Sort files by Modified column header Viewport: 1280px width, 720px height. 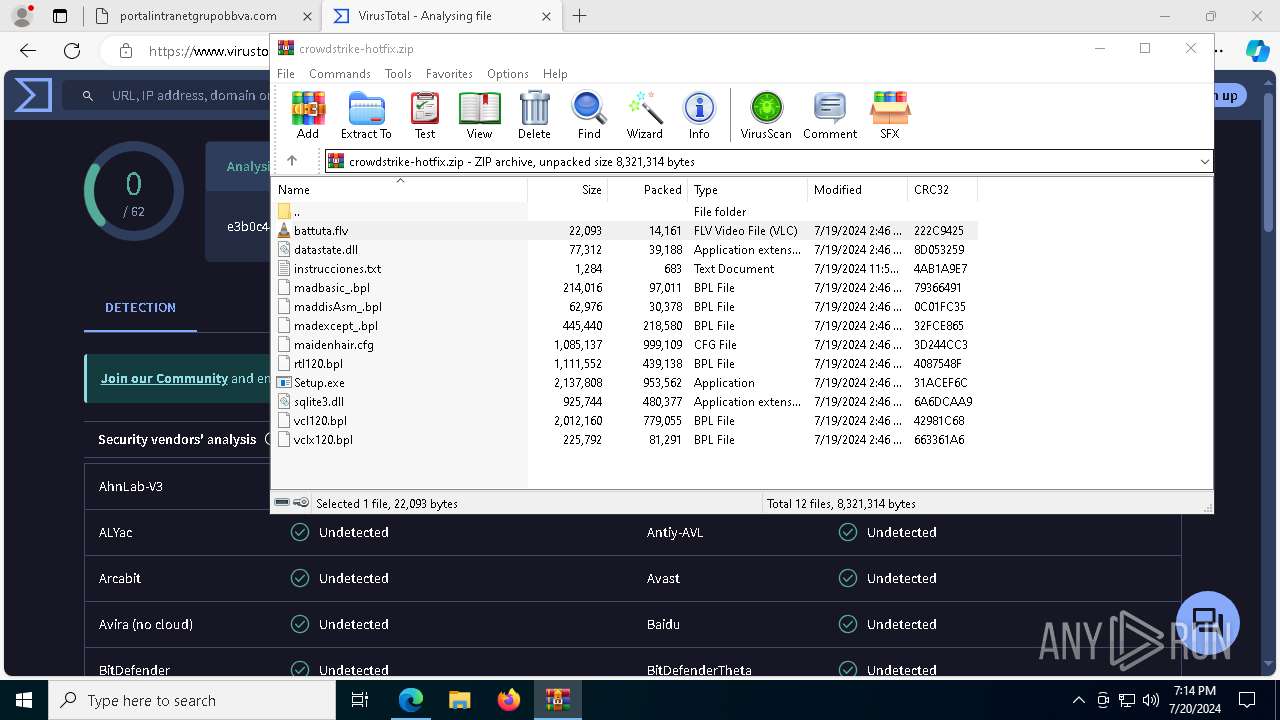tap(857, 189)
